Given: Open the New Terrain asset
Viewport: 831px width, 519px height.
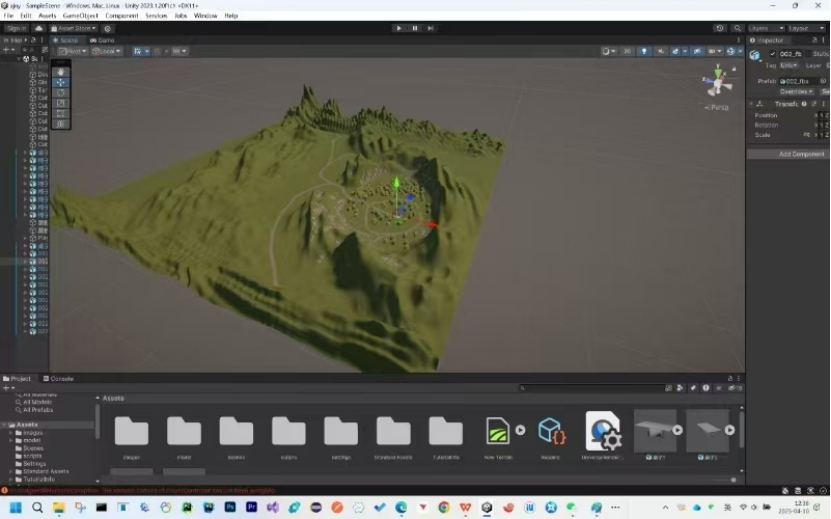Looking at the screenshot, I should coord(497,432).
